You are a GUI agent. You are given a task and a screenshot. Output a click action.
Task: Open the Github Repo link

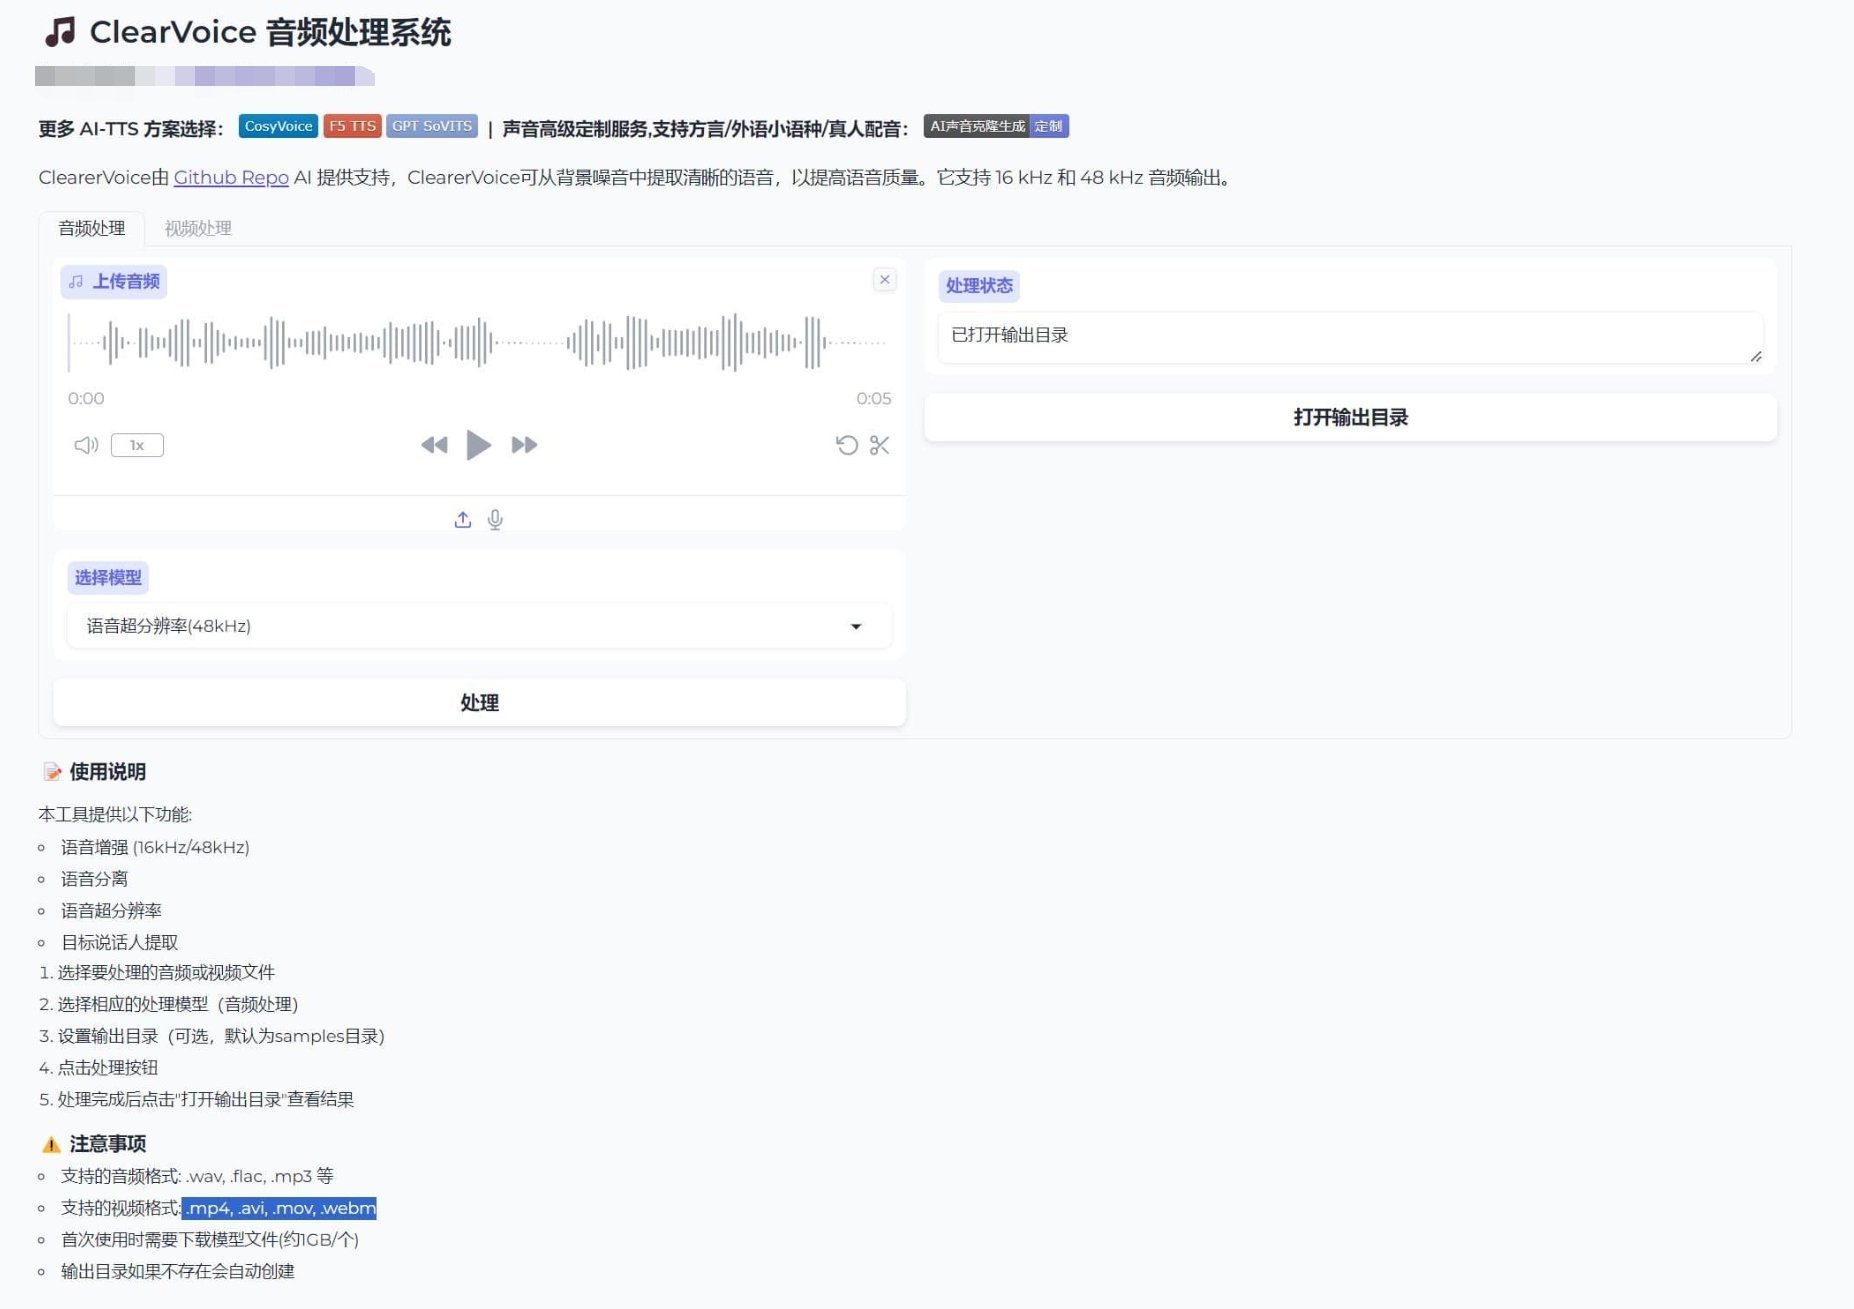tap(230, 177)
